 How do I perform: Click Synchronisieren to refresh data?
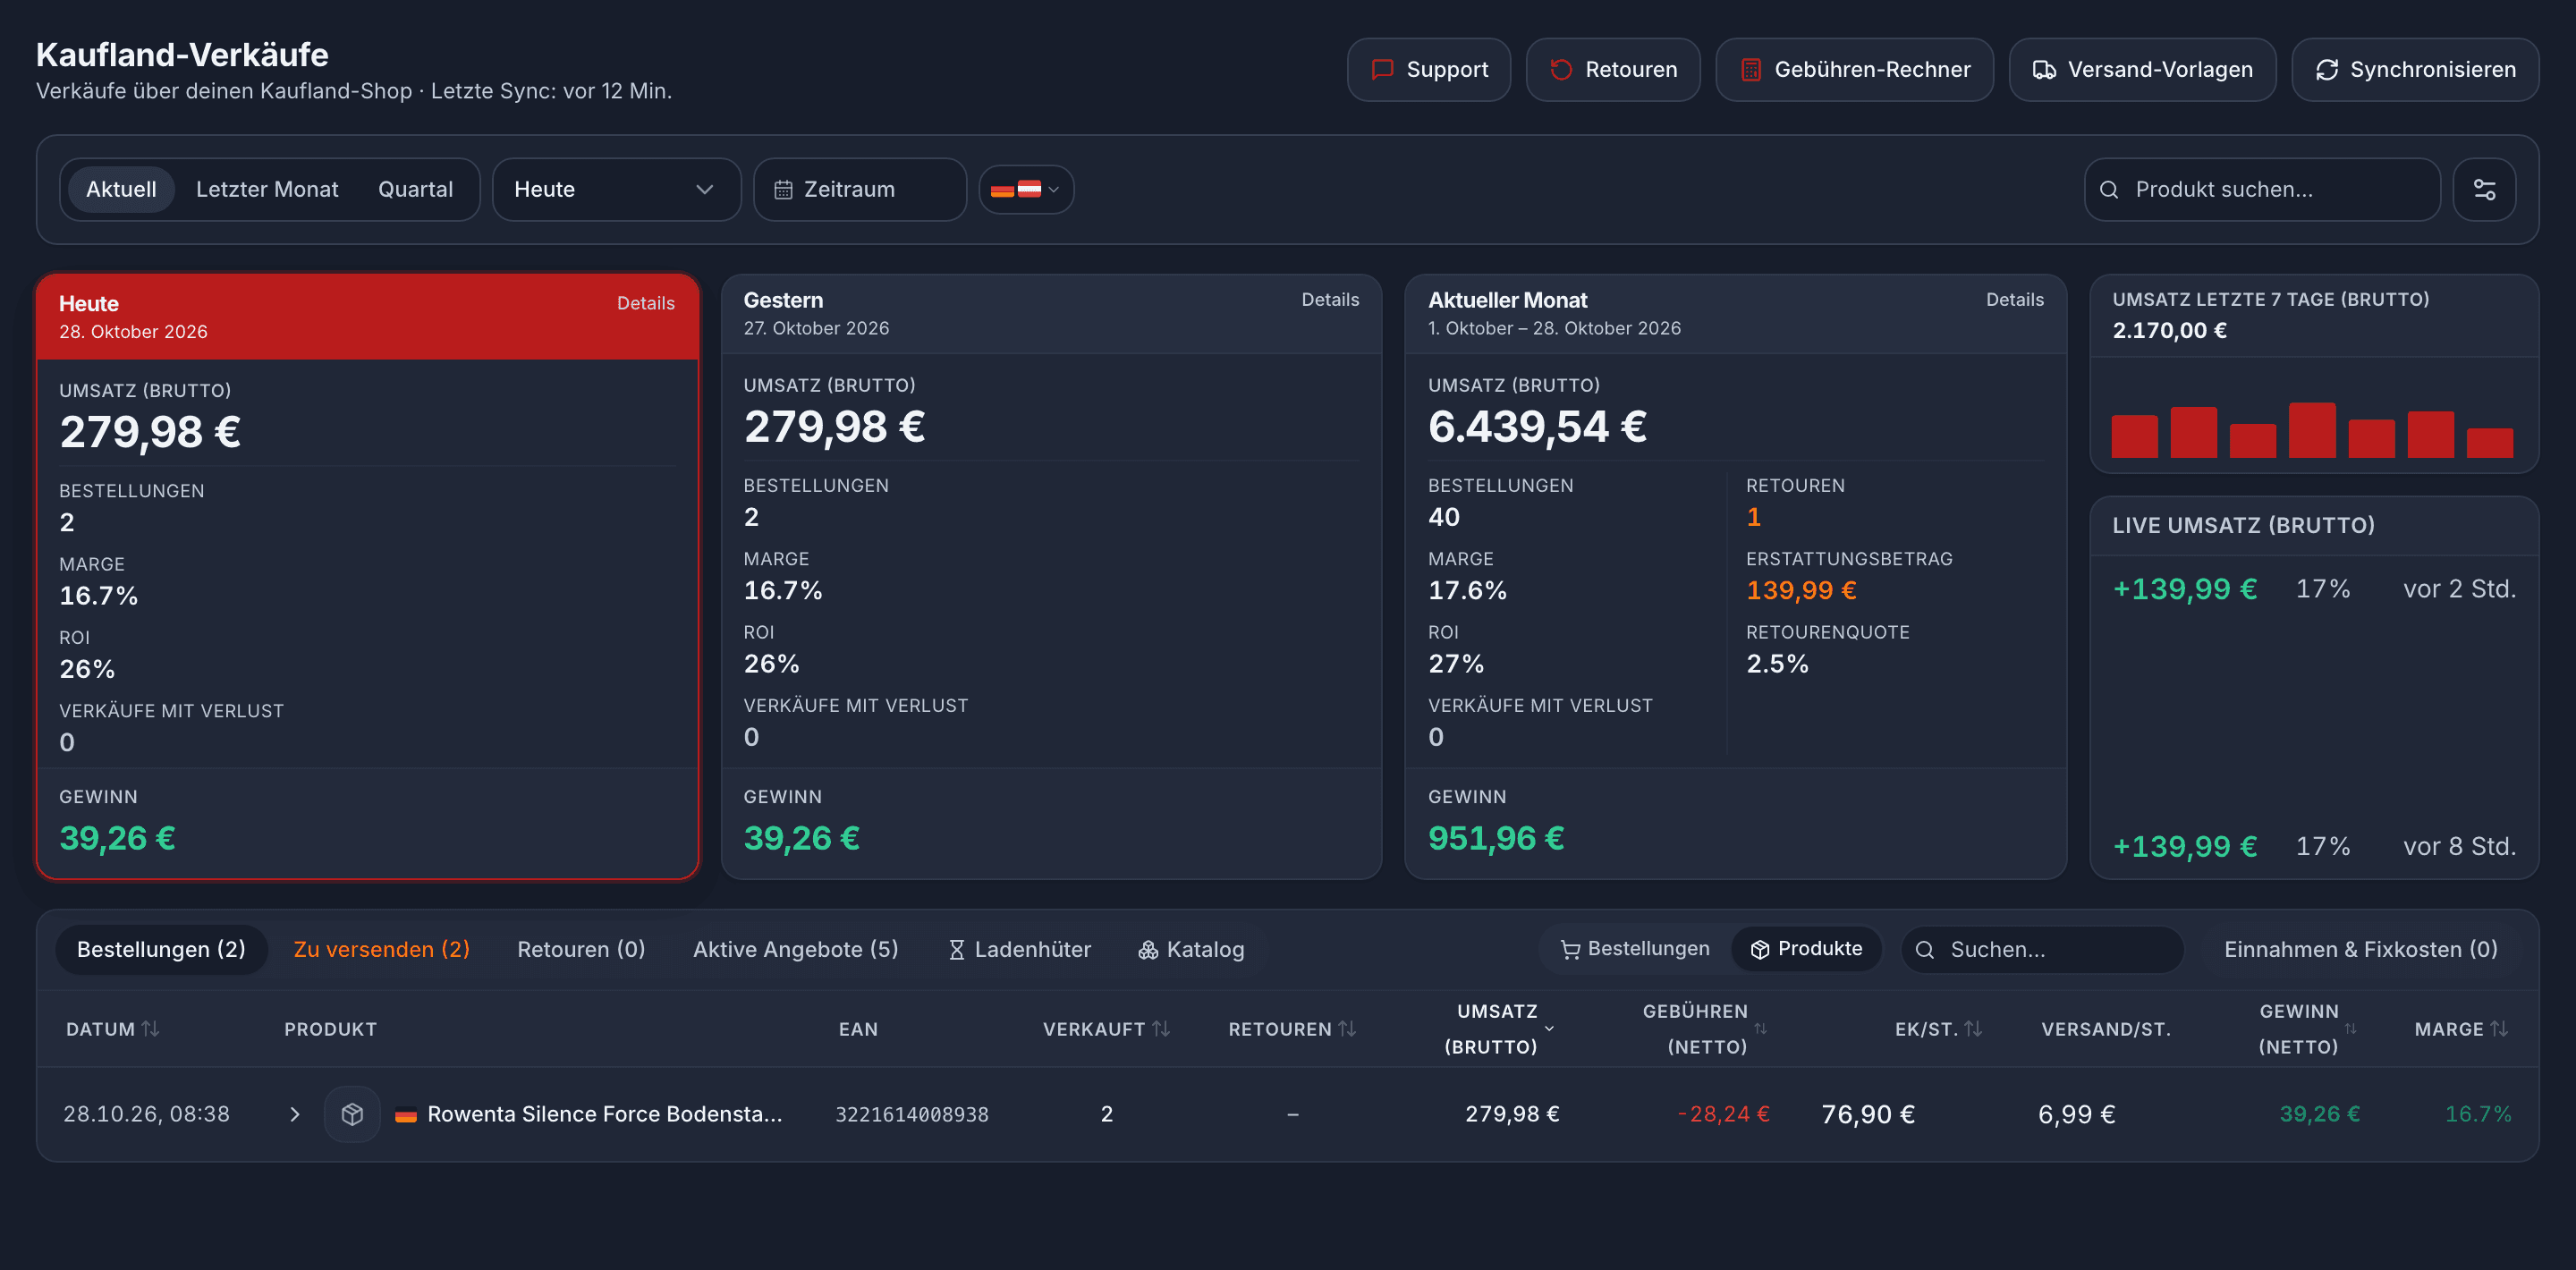(x=2414, y=69)
